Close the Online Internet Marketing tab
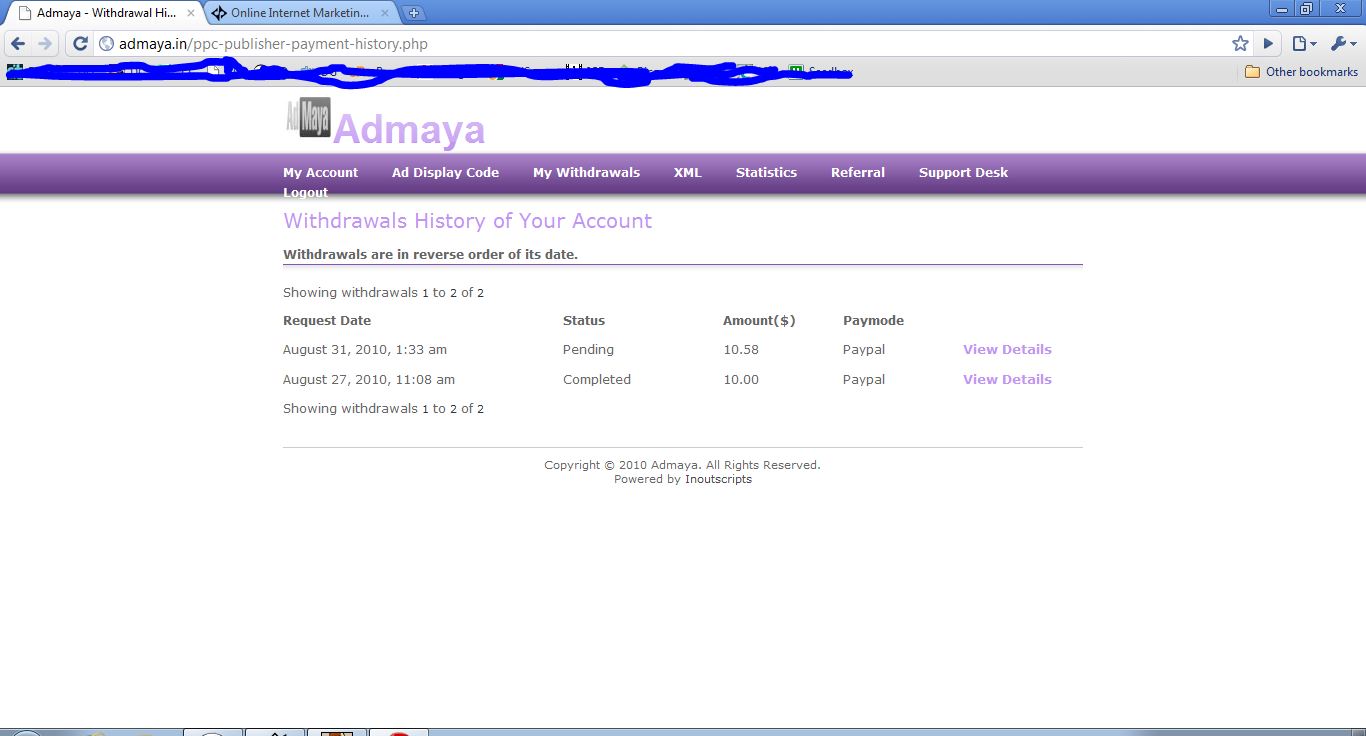Viewport: 1366px width, 736px height. coord(384,13)
